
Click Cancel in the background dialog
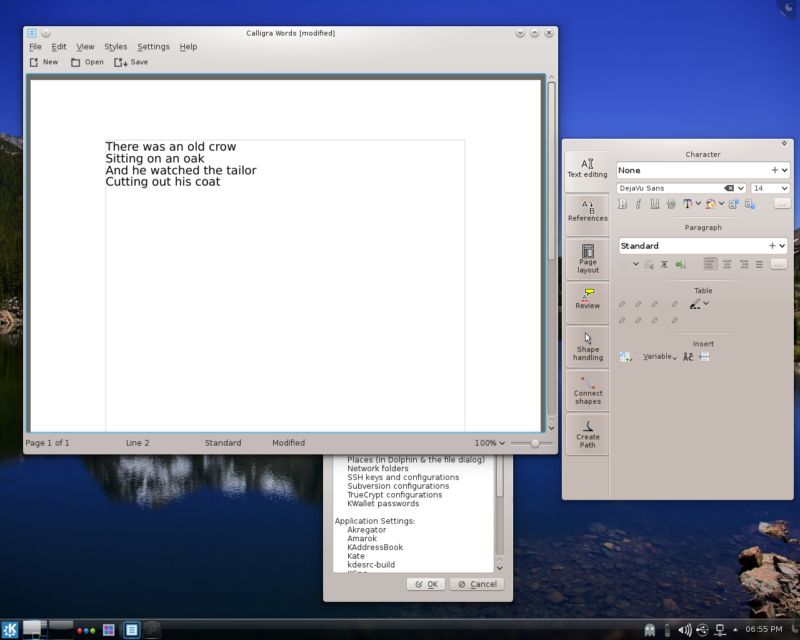477,584
